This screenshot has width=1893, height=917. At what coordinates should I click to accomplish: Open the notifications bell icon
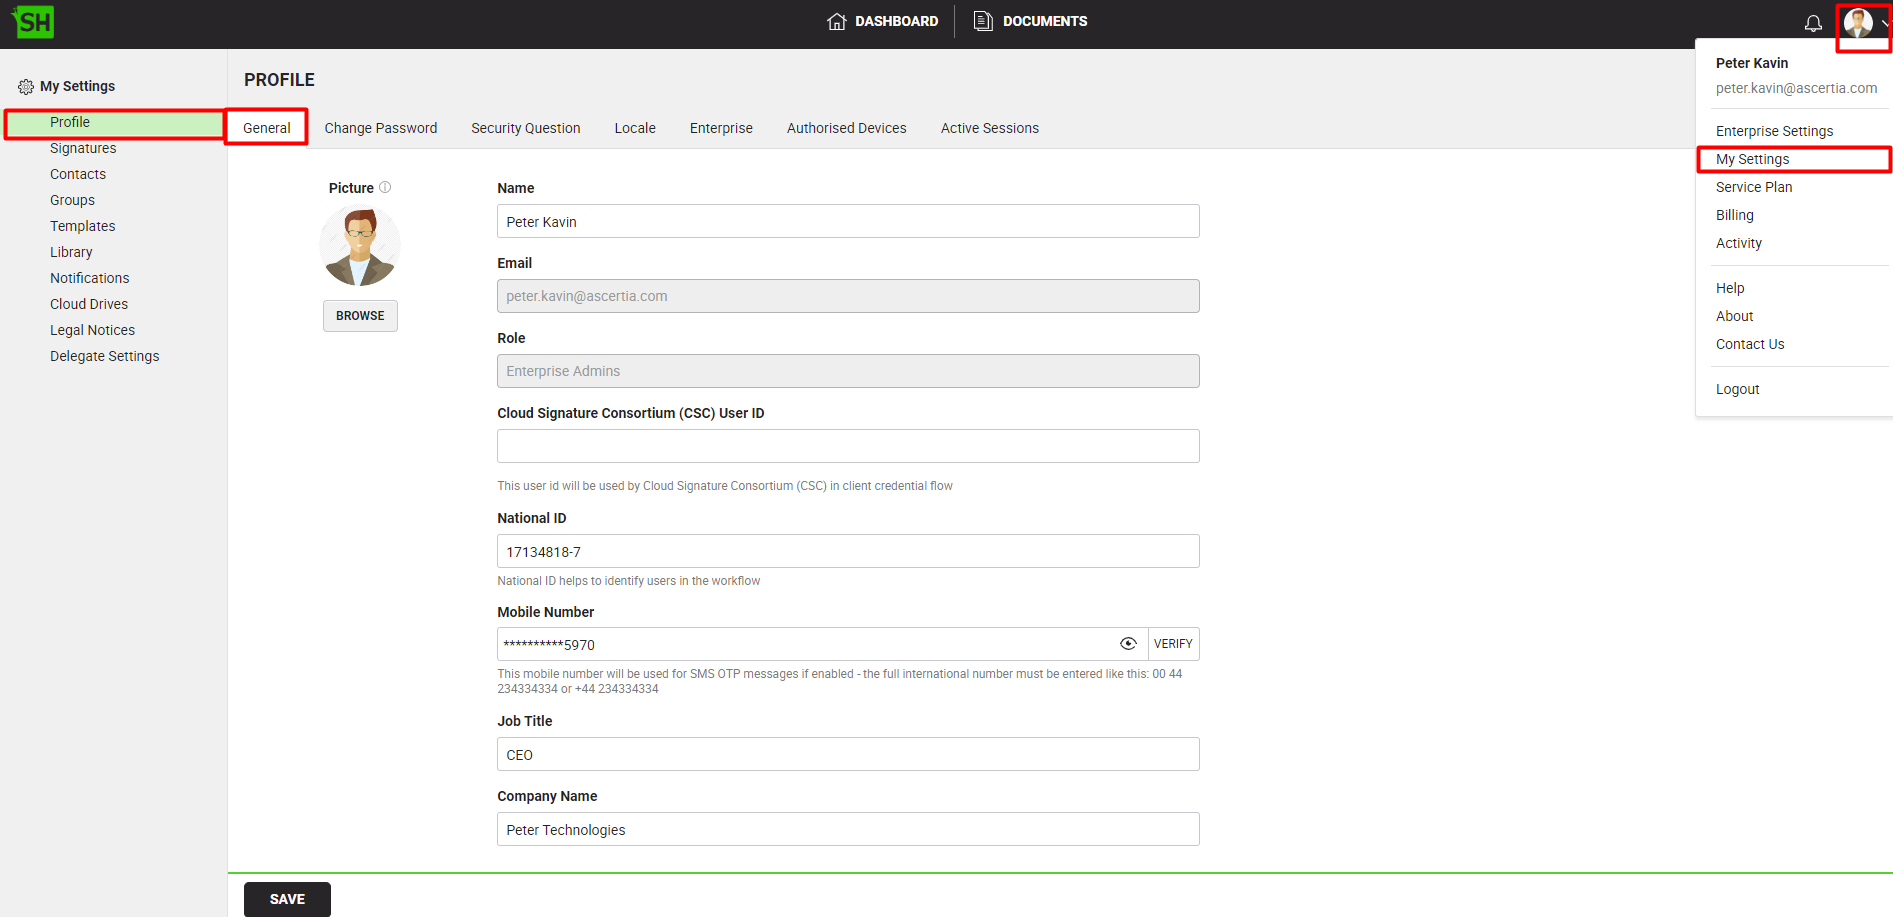coord(1812,23)
